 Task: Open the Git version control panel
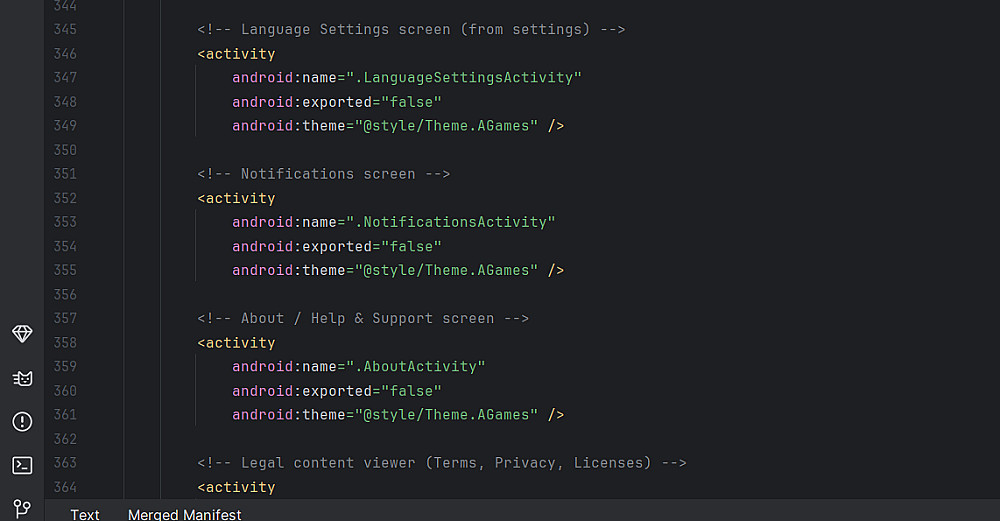point(22,508)
